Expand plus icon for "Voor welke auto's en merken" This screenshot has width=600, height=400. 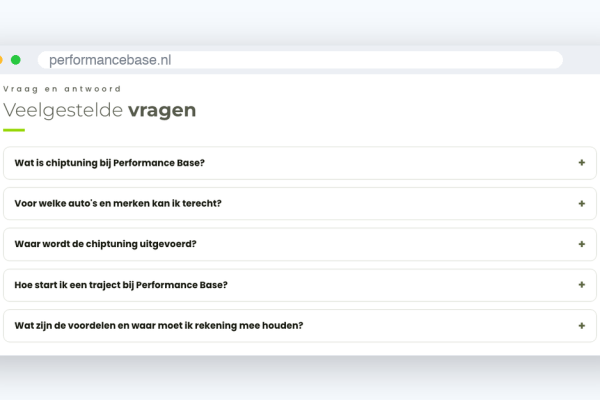pos(581,204)
